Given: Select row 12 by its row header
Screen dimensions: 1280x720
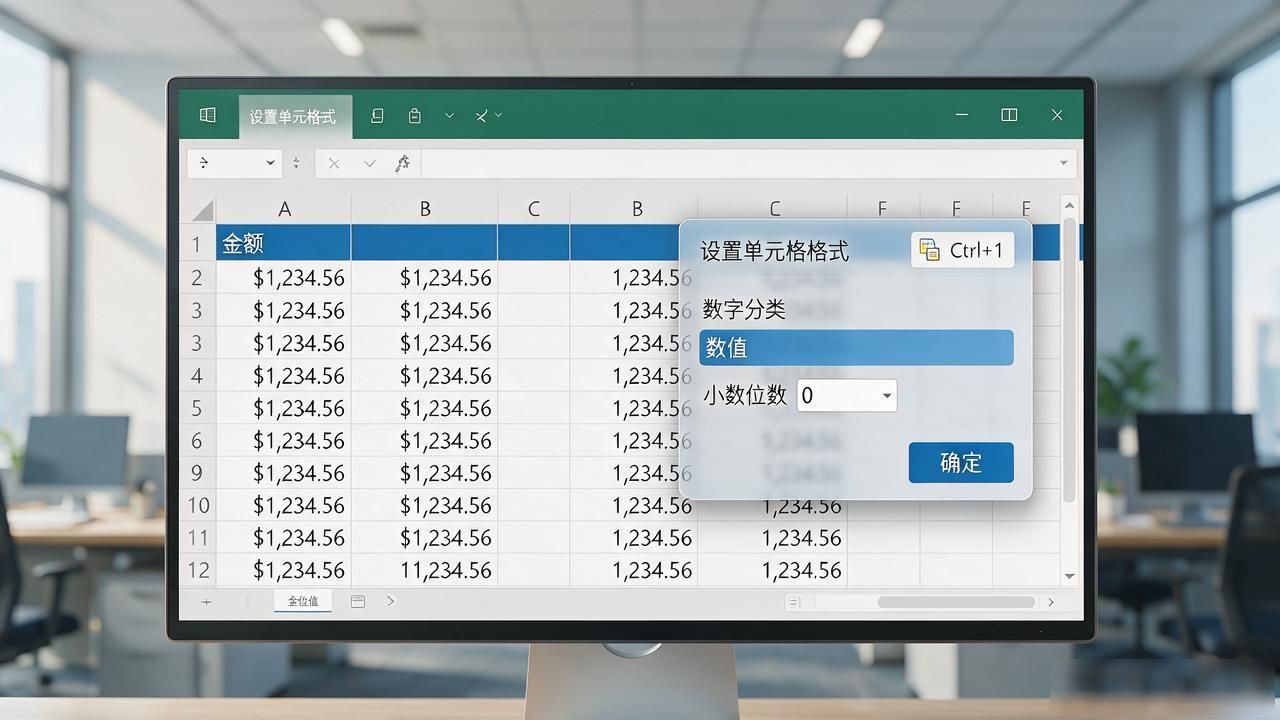Looking at the screenshot, I should [198, 570].
